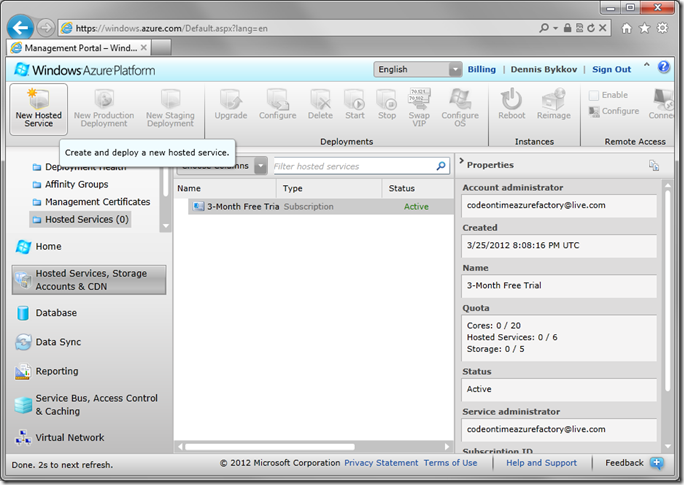Open the Help question mark icon
Image resolution: width=684 pixels, height=485 pixels.
[x=663, y=67]
